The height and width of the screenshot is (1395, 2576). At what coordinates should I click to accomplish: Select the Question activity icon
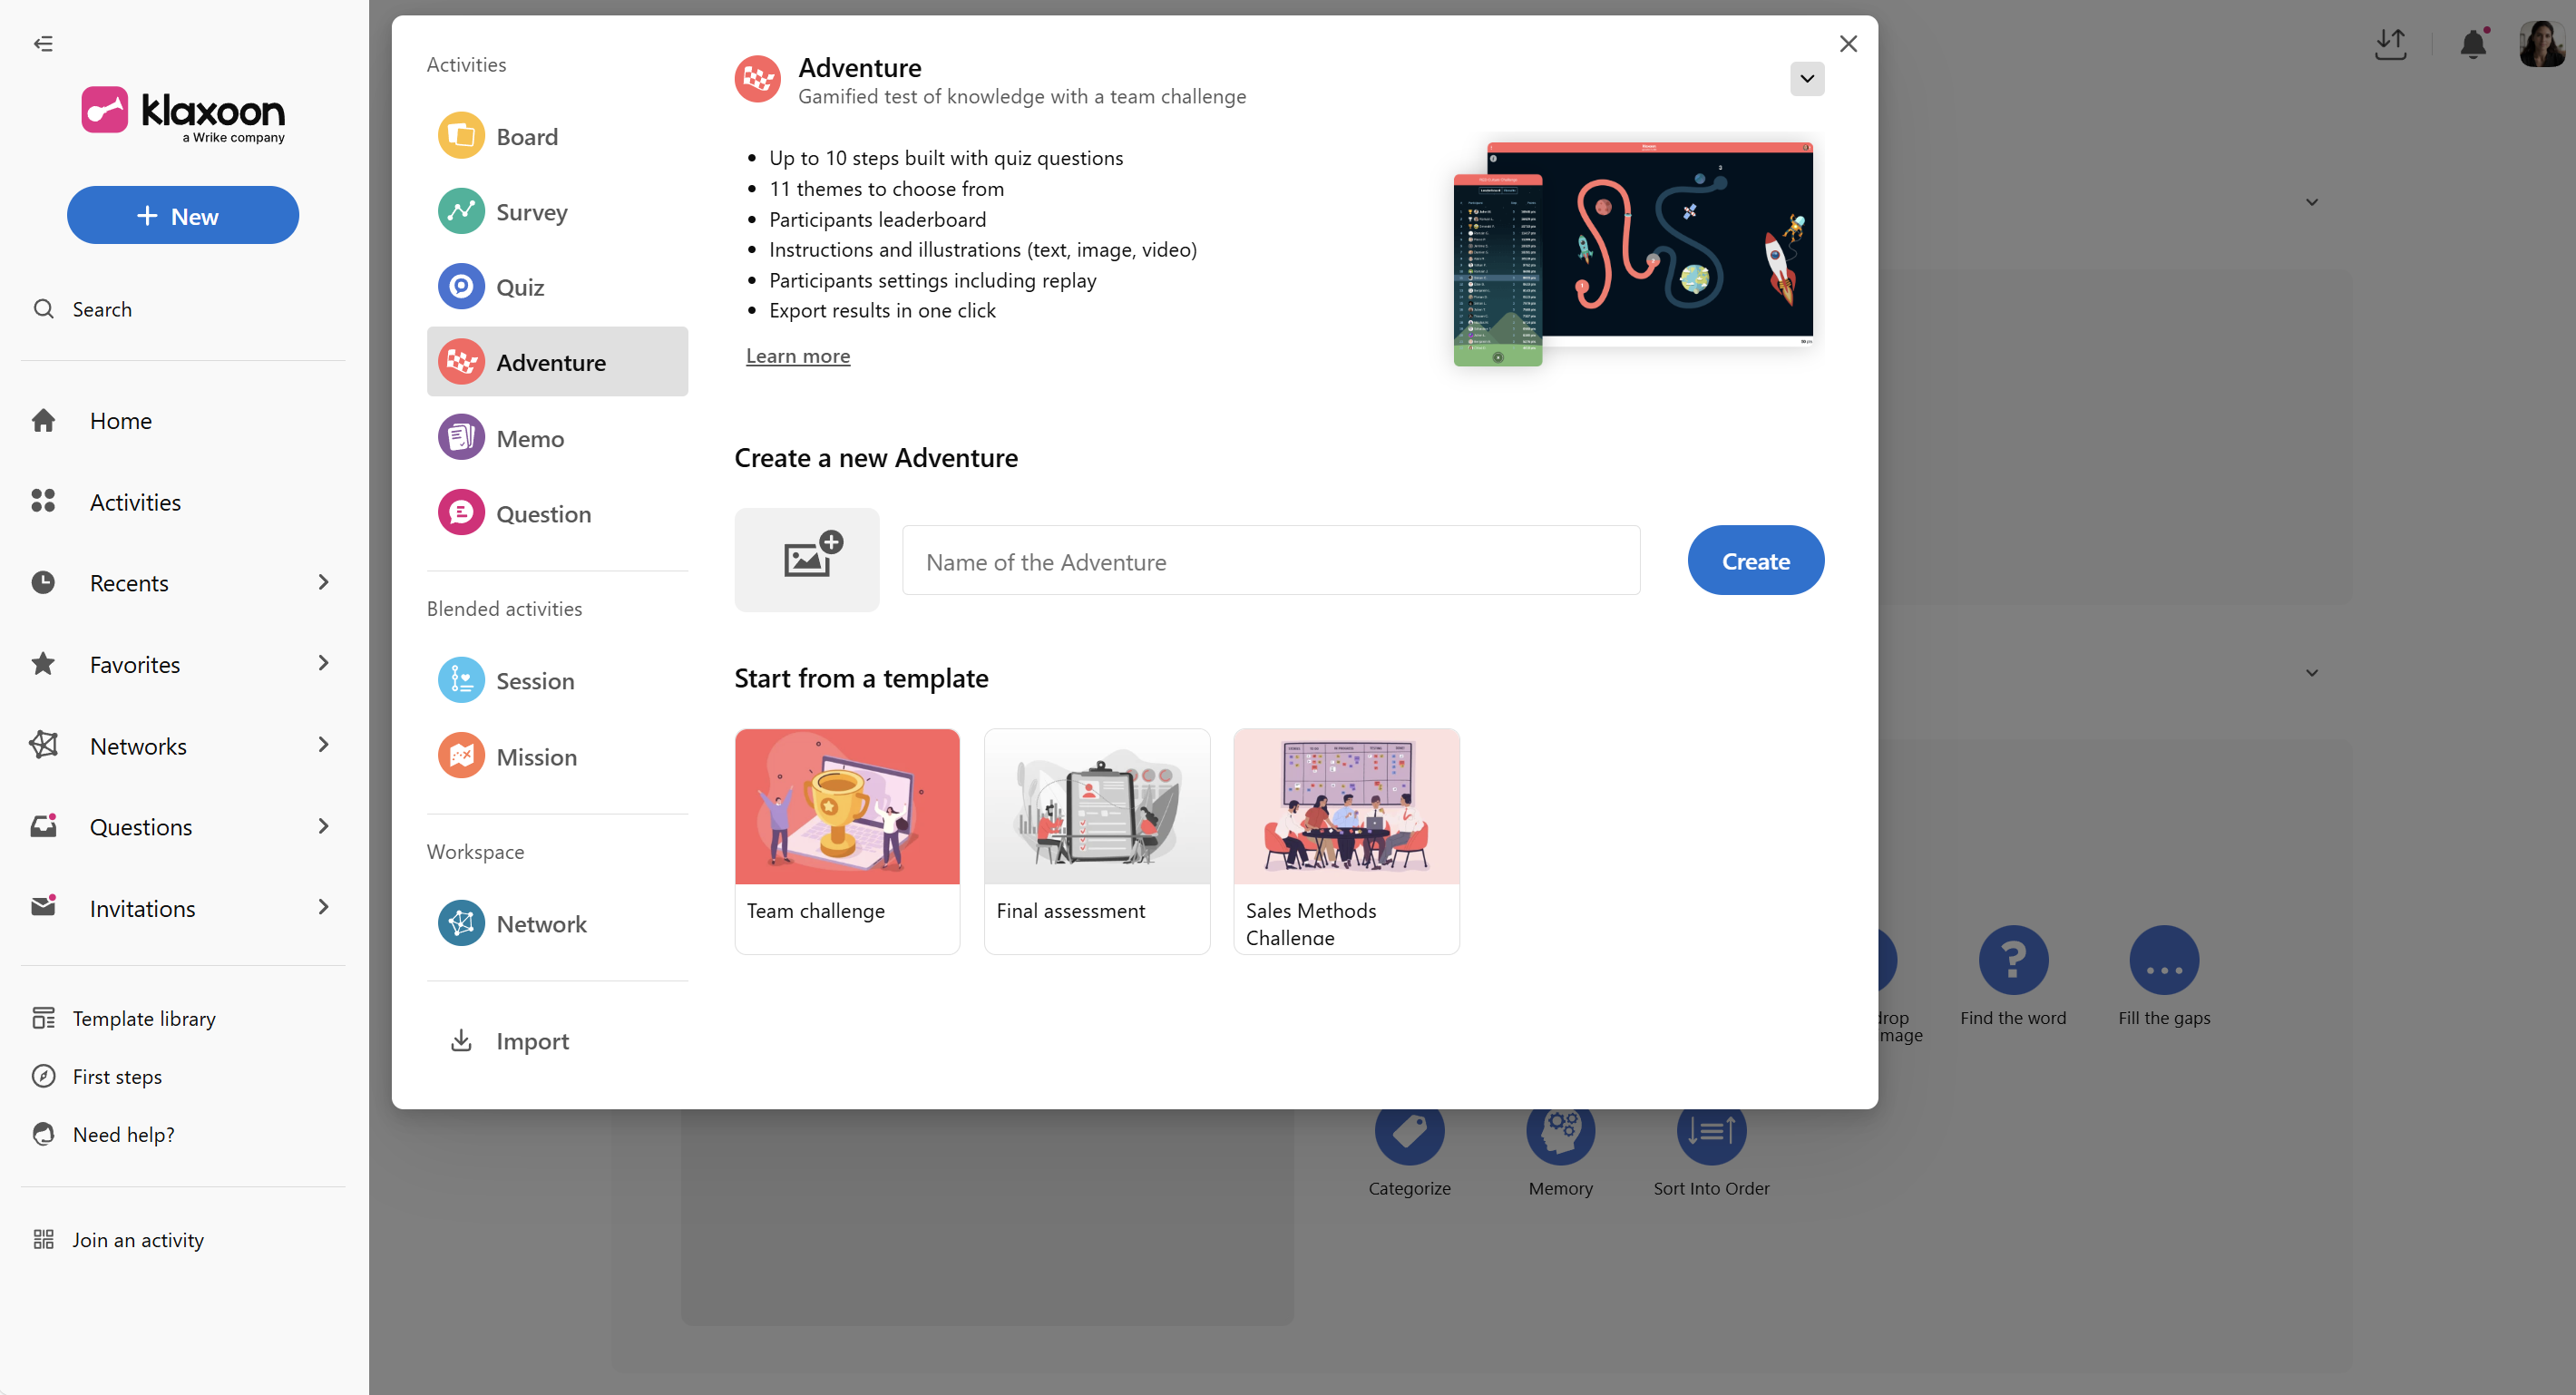point(461,513)
